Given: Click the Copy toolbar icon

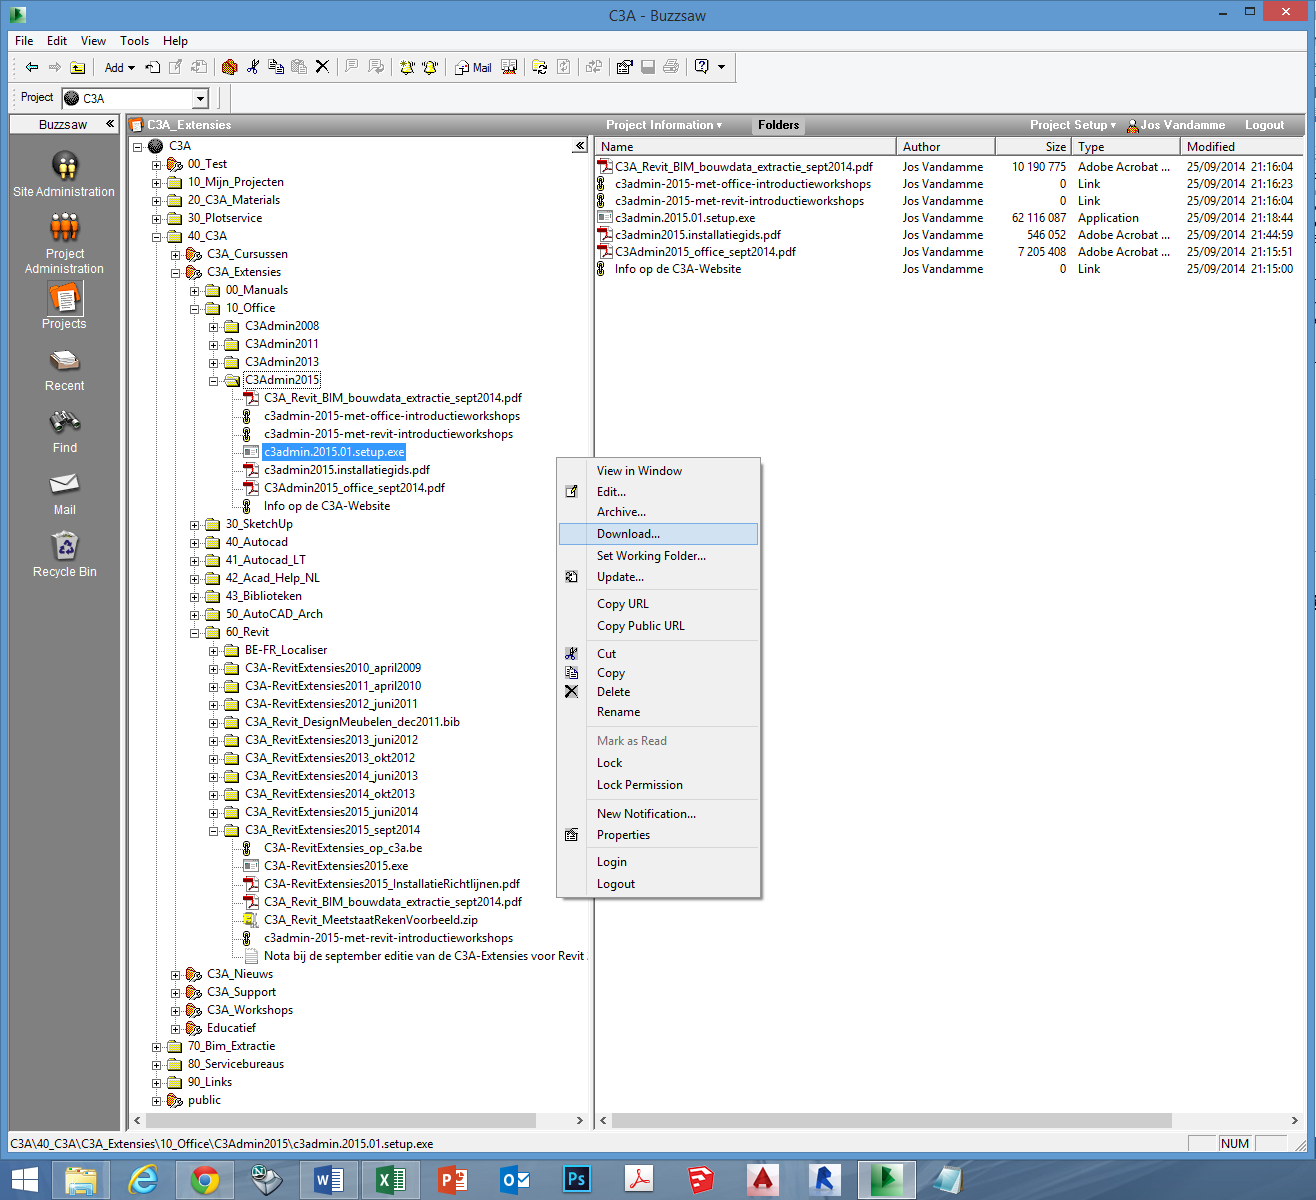Looking at the screenshot, I should tap(276, 67).
